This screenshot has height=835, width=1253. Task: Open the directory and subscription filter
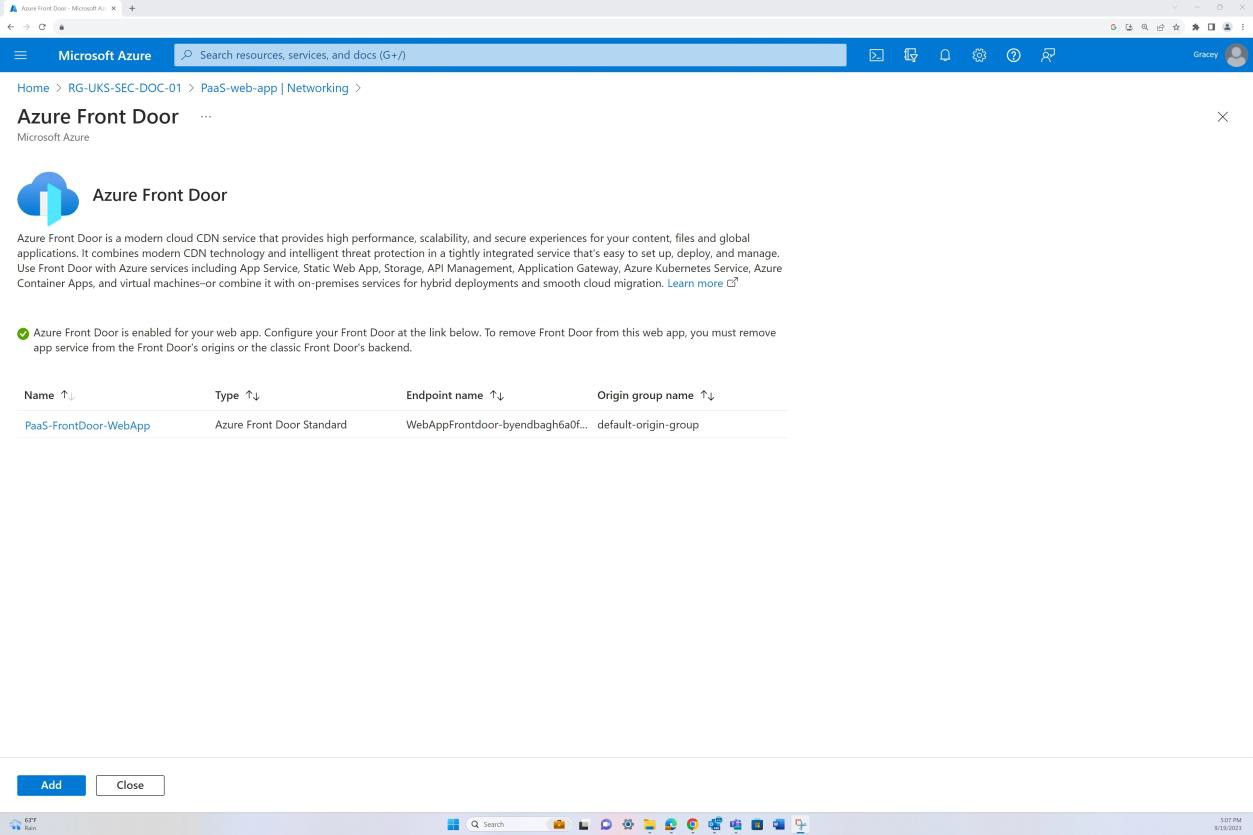coord(911,55)
